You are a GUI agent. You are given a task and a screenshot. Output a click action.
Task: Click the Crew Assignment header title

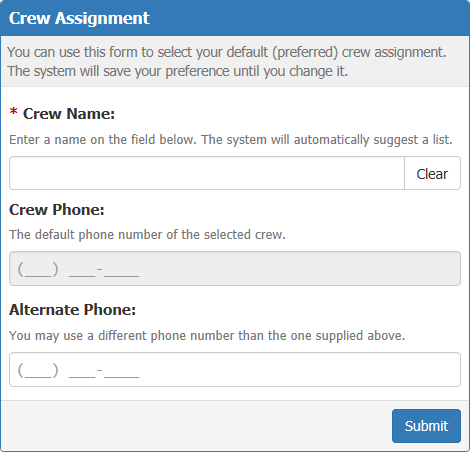(79, 18)
